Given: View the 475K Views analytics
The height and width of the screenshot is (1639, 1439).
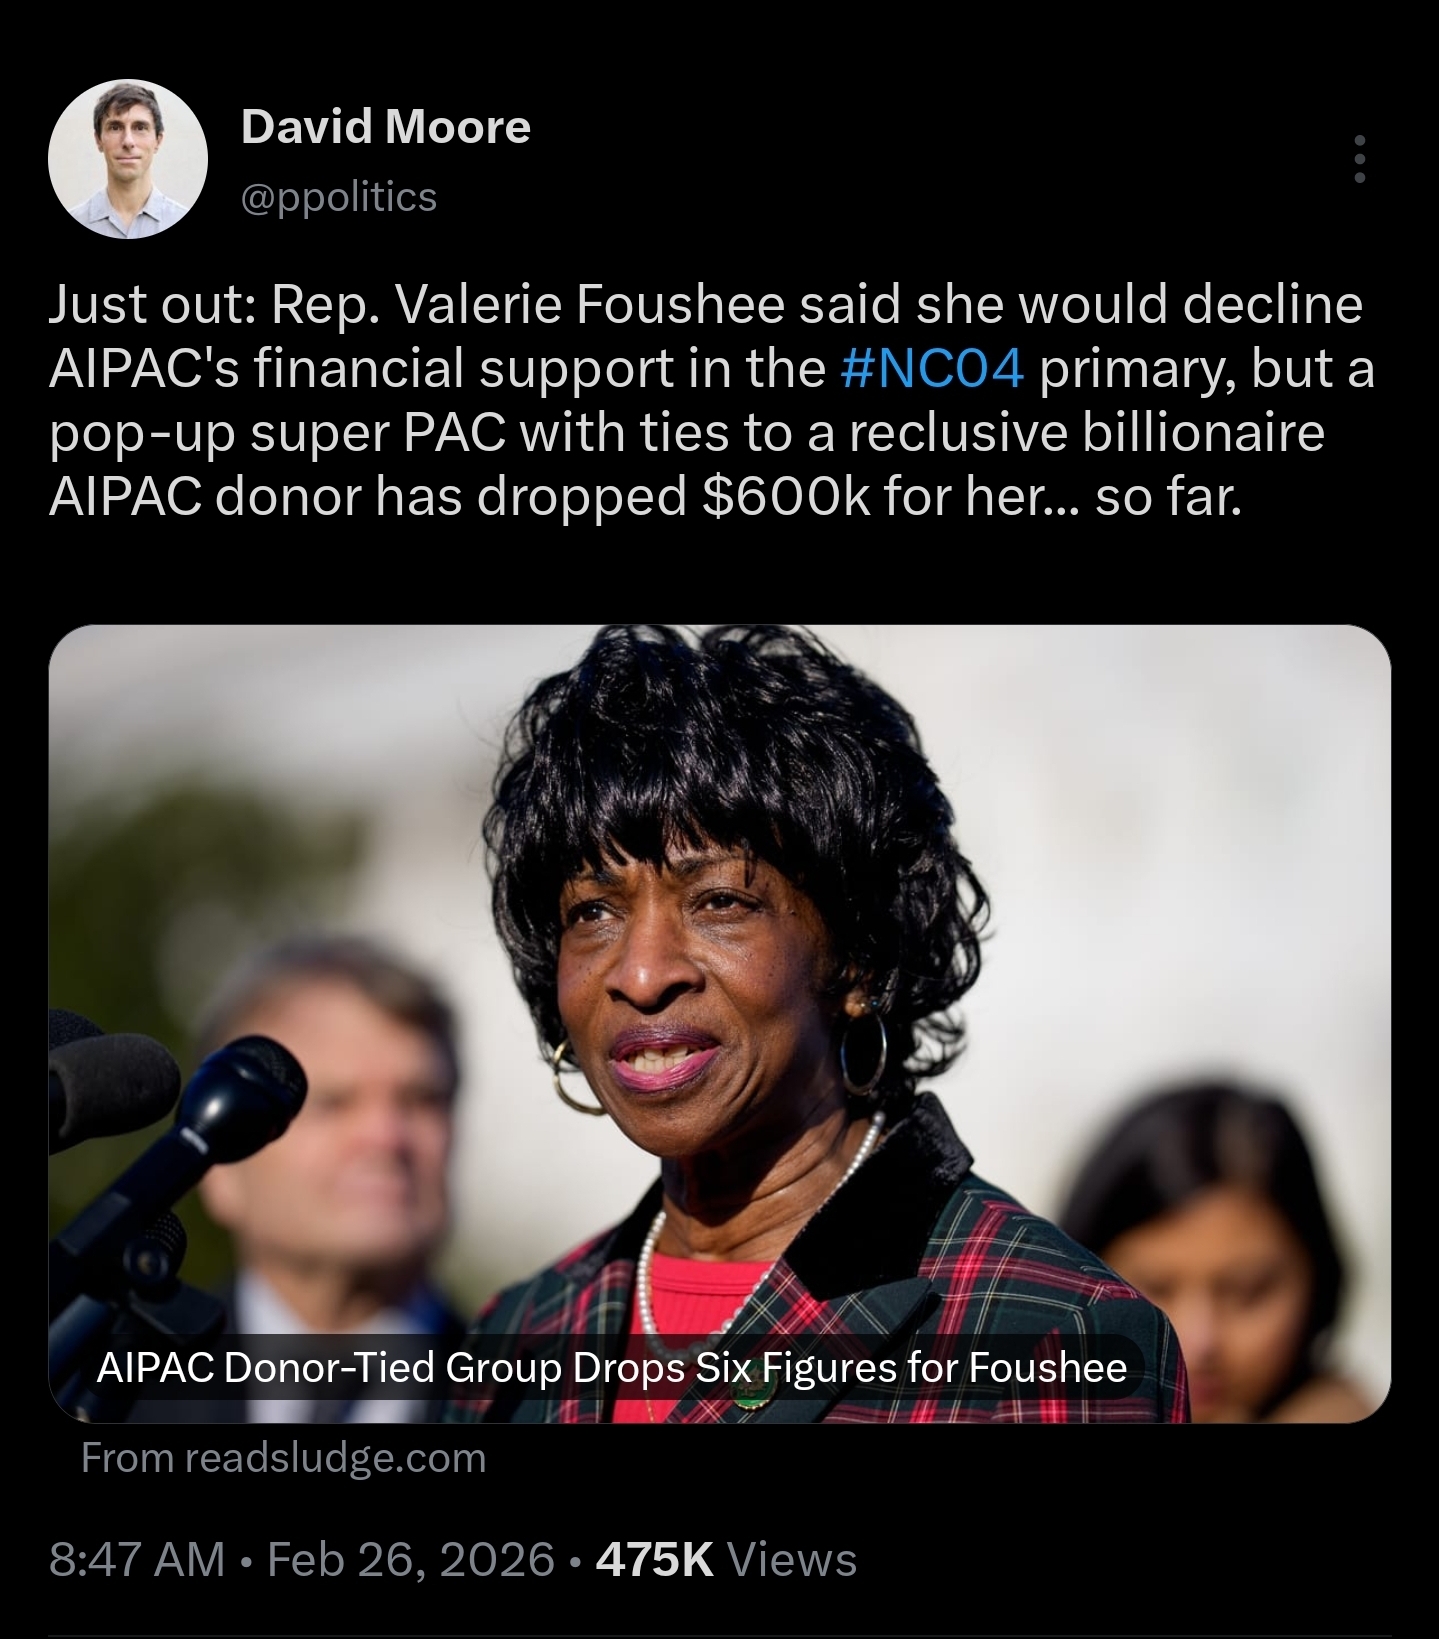Looking at the screenshot, I should pos(726,1560).
